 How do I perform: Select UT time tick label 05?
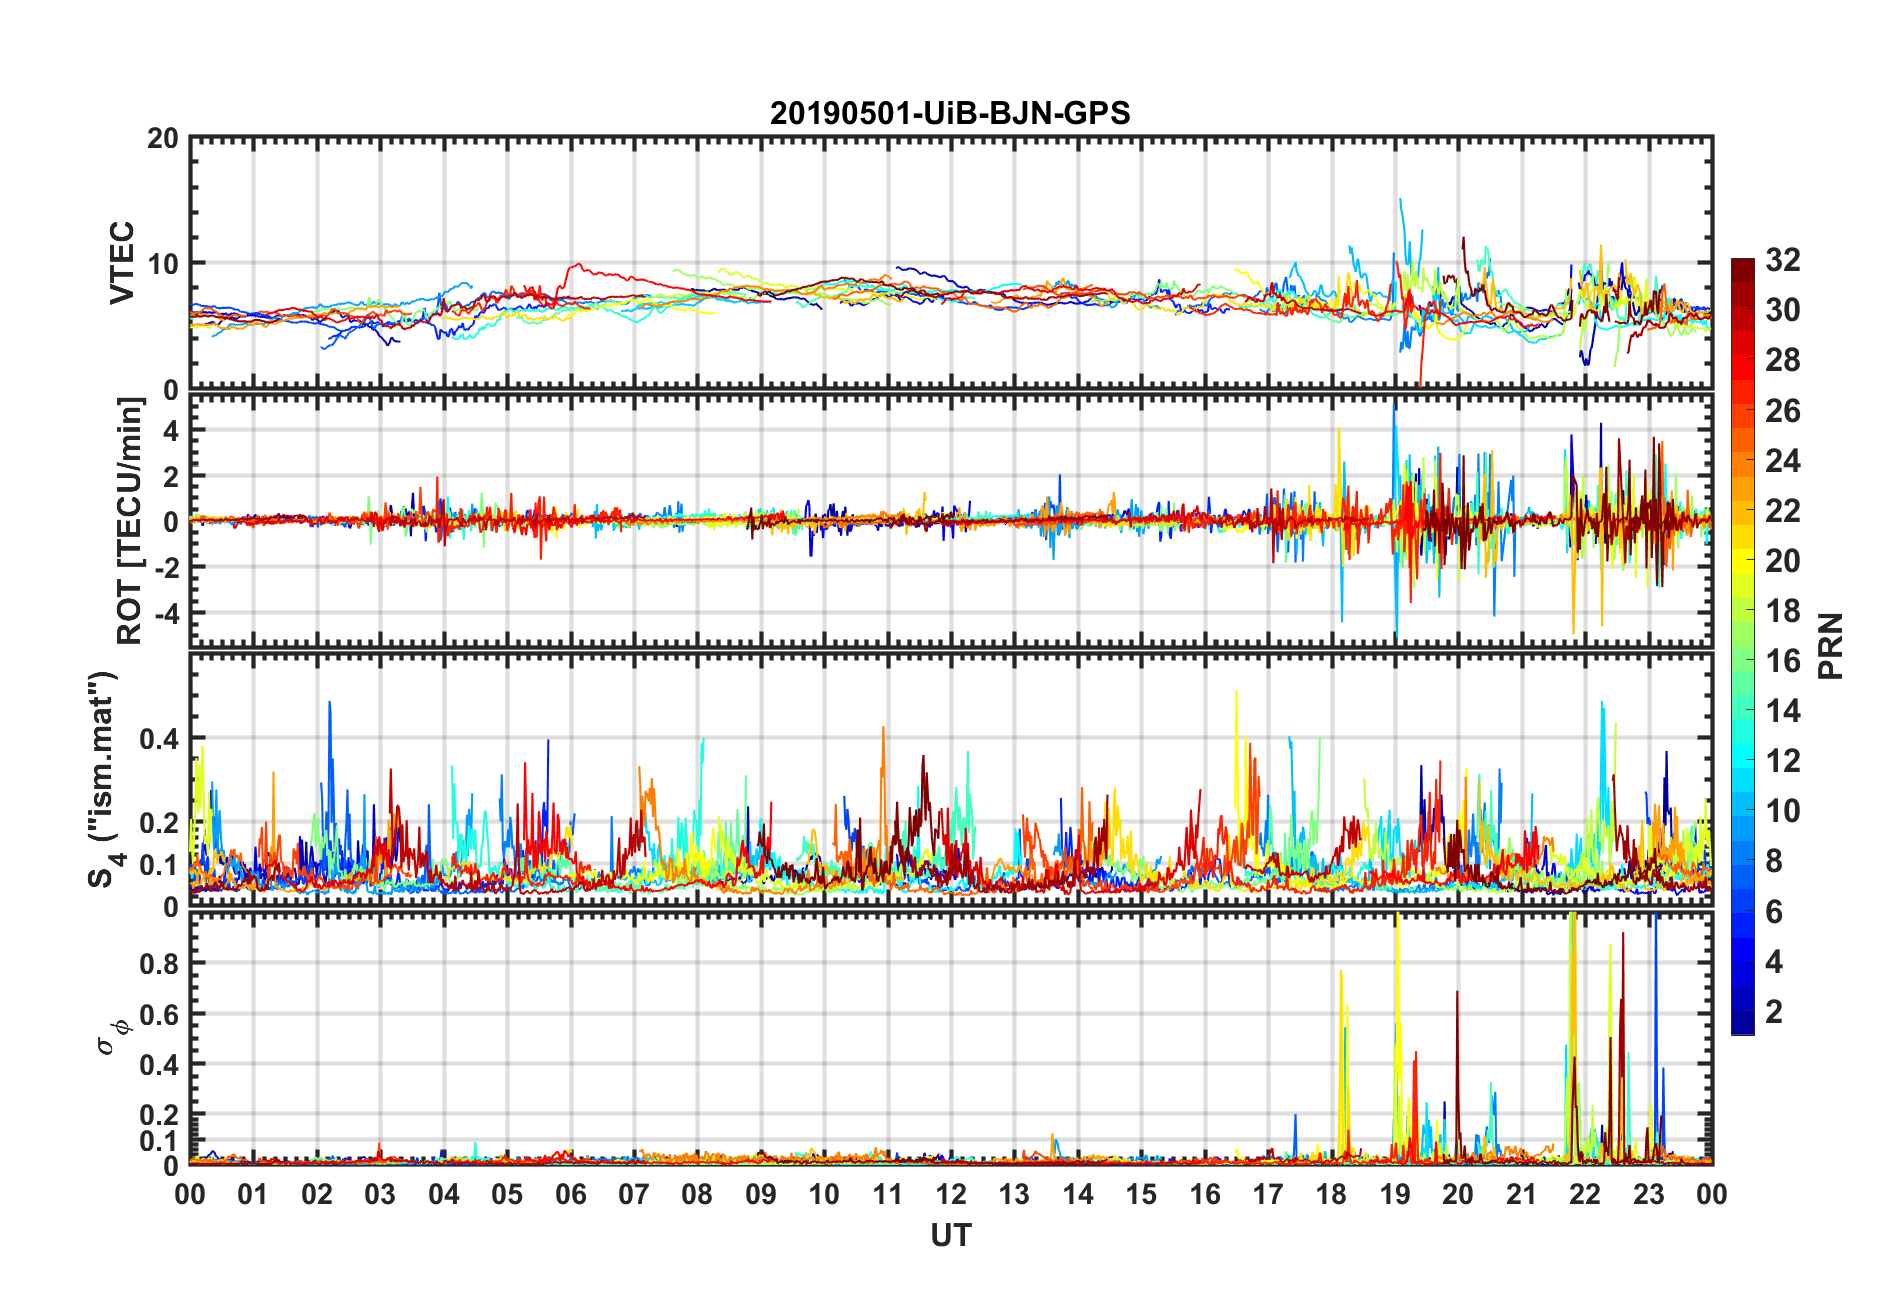pos(507,1195)
